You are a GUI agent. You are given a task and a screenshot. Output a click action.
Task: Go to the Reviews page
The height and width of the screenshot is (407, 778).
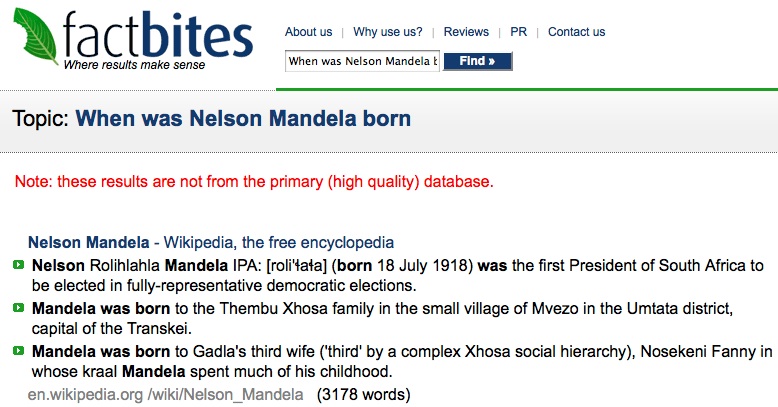coord(466,32)
